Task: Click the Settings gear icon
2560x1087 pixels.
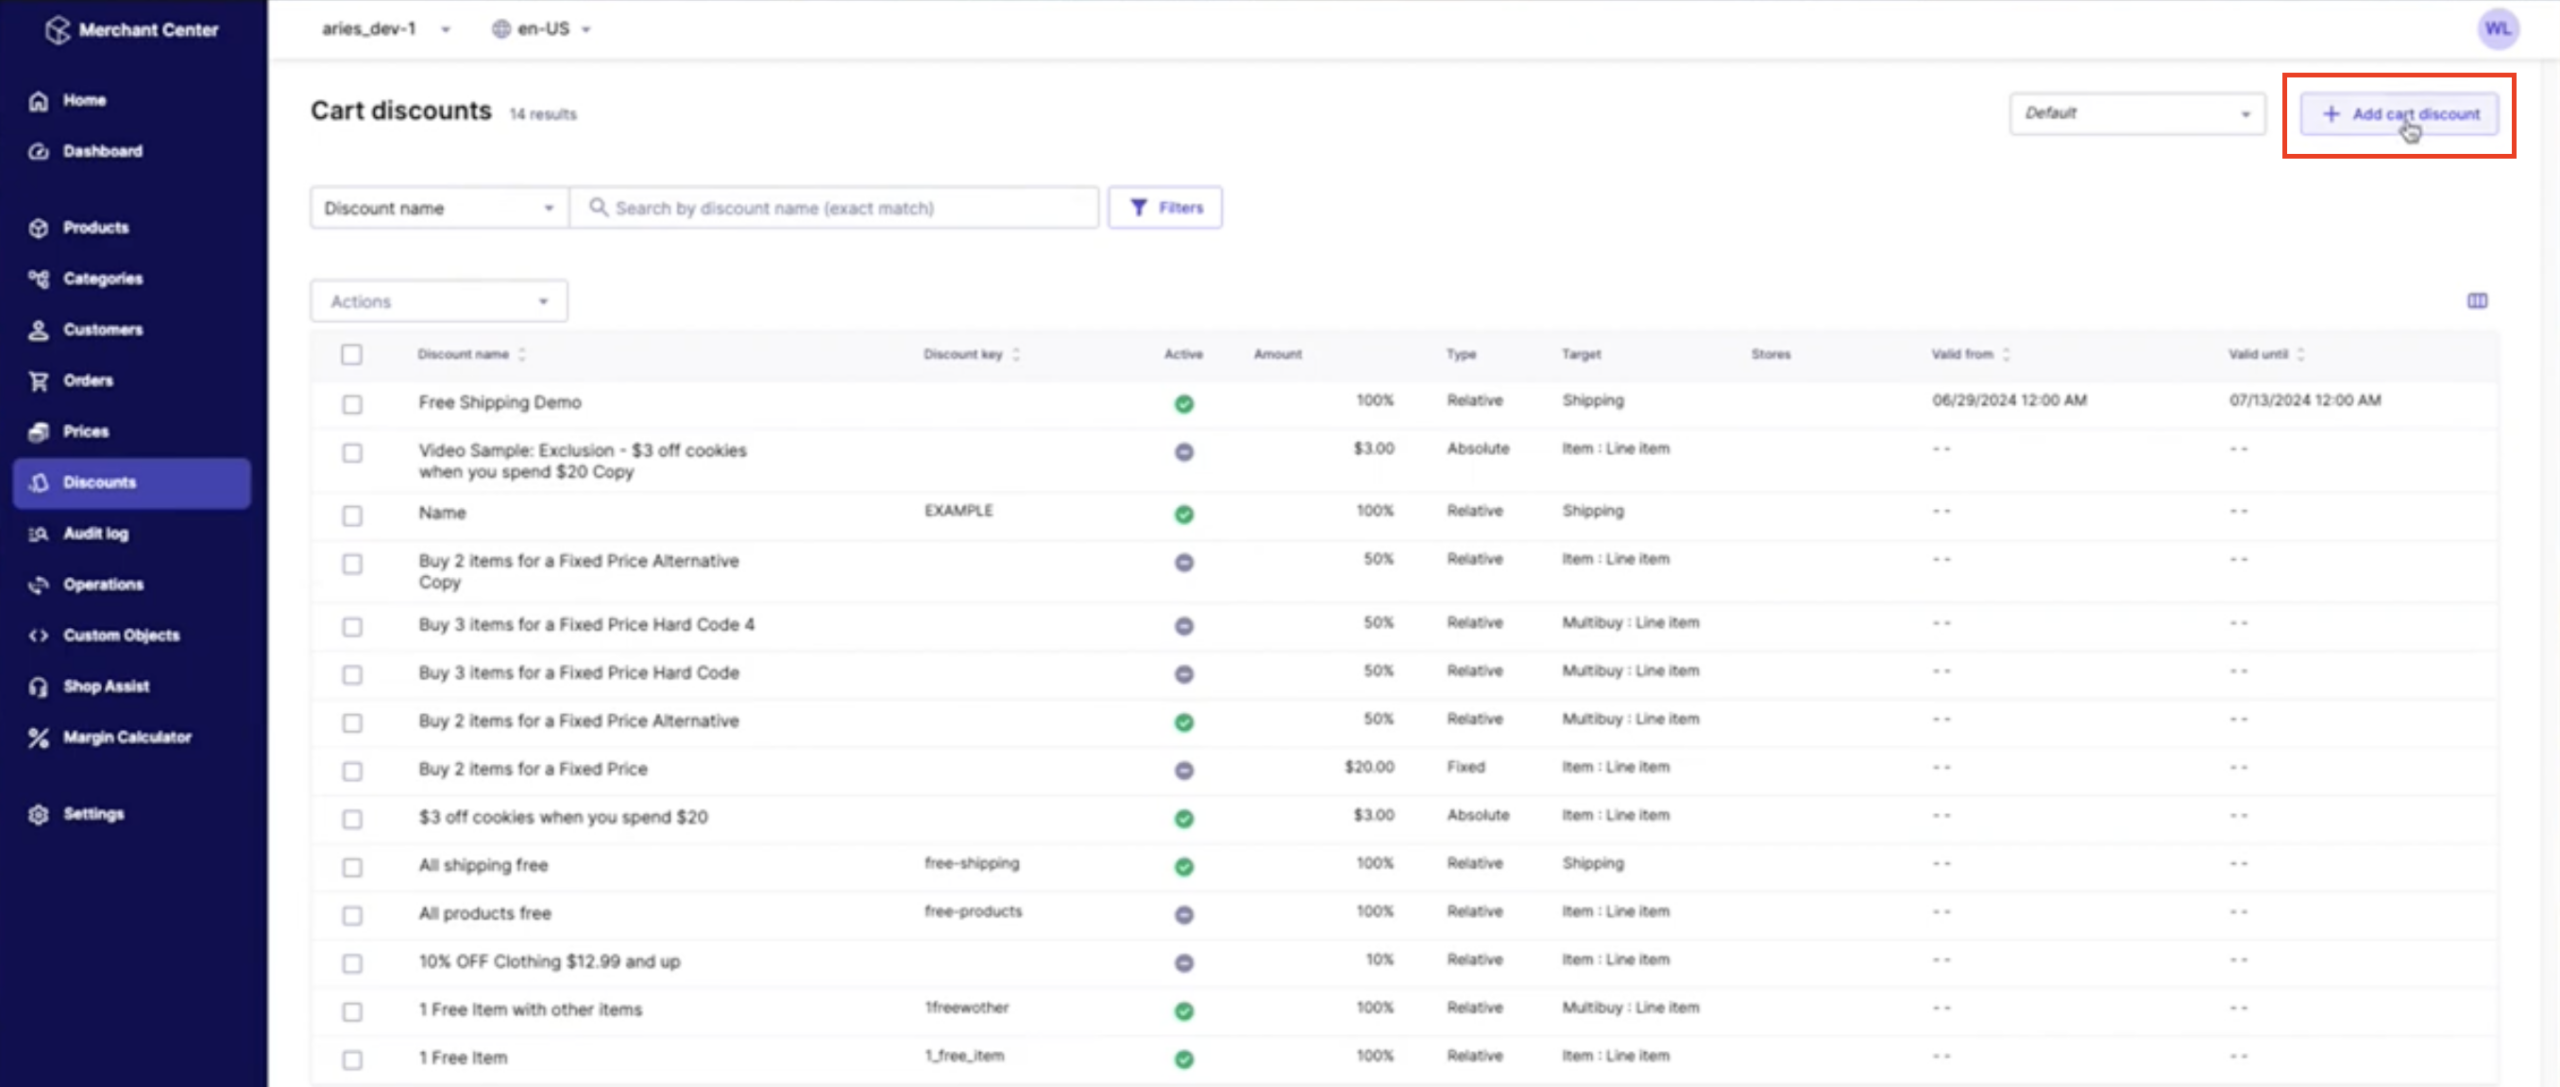Action: coord(39,815)
